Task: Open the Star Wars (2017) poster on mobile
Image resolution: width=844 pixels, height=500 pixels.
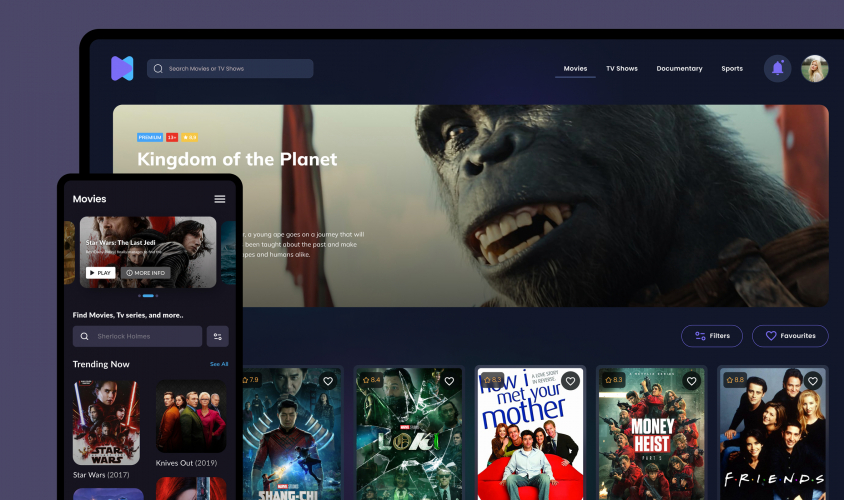Action: coord(106,422)
